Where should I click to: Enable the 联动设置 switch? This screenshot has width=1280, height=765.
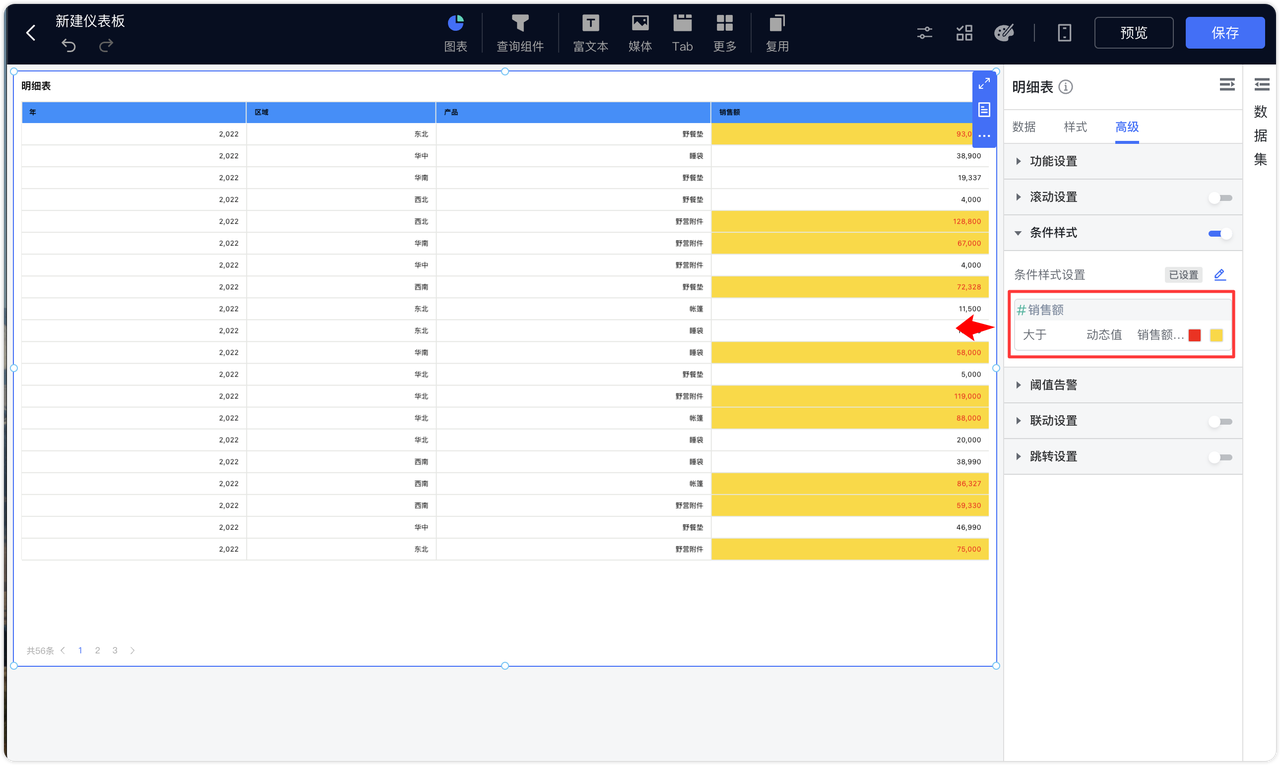pyautogui.click(x=1220, y=422)
